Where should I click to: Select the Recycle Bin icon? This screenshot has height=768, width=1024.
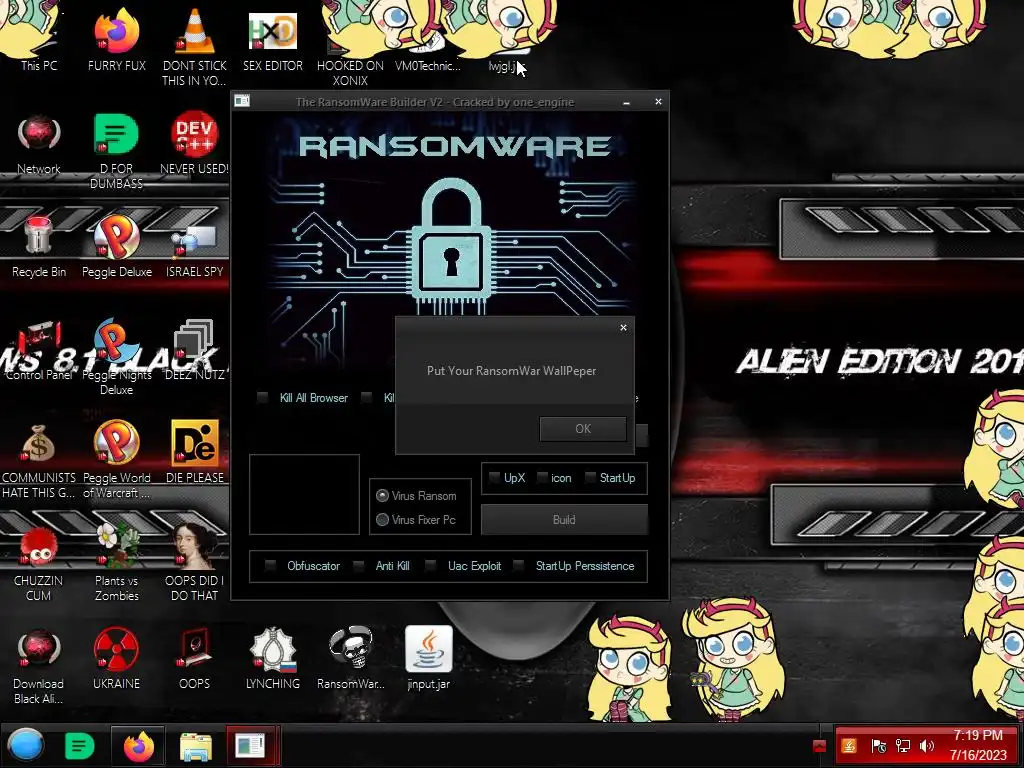tap(39, 247)
